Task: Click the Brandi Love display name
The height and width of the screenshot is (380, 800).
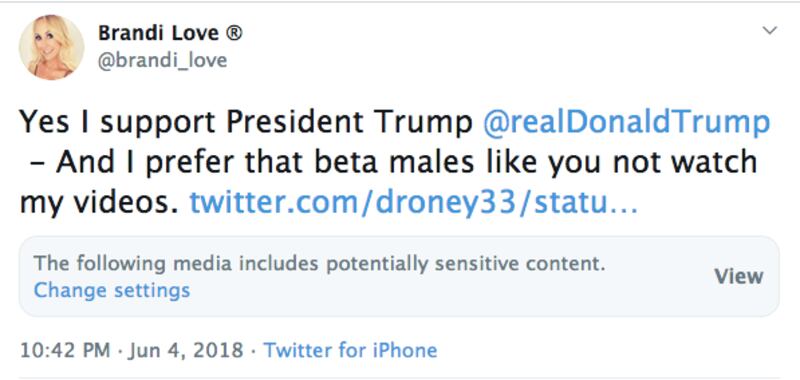Action: point(158,34)
